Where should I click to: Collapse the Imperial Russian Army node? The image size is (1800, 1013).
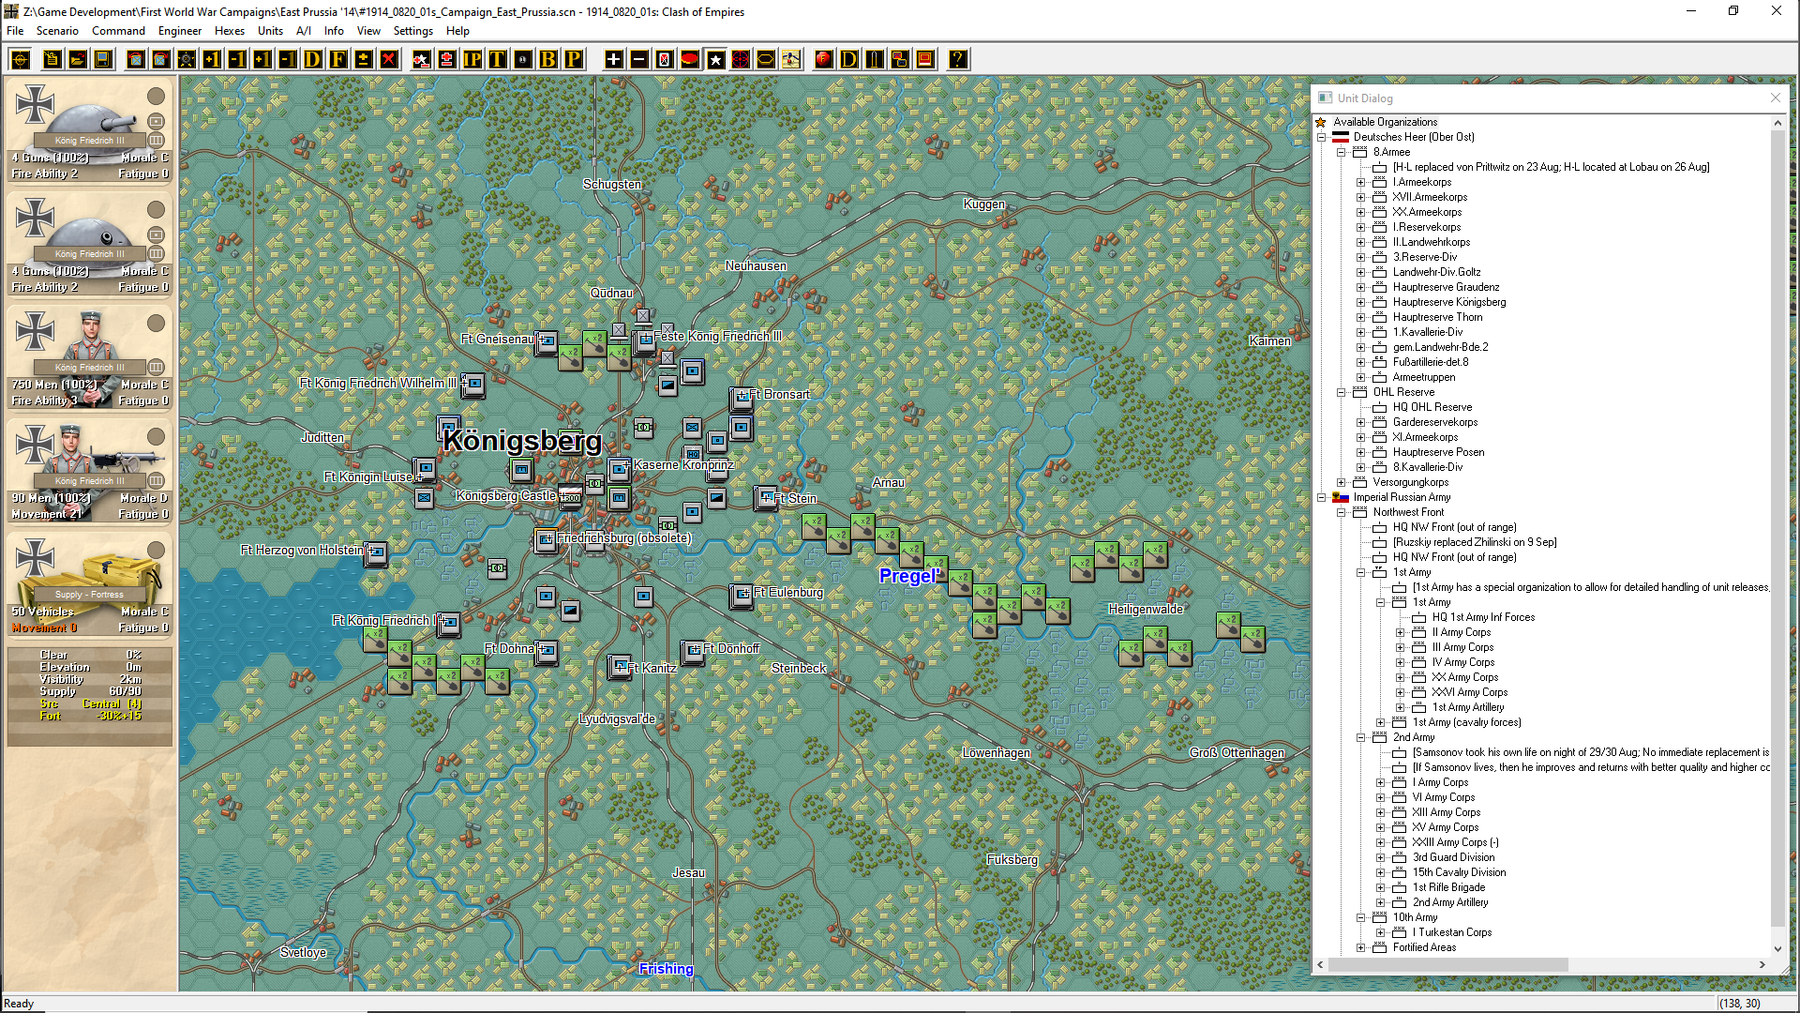1322,497
